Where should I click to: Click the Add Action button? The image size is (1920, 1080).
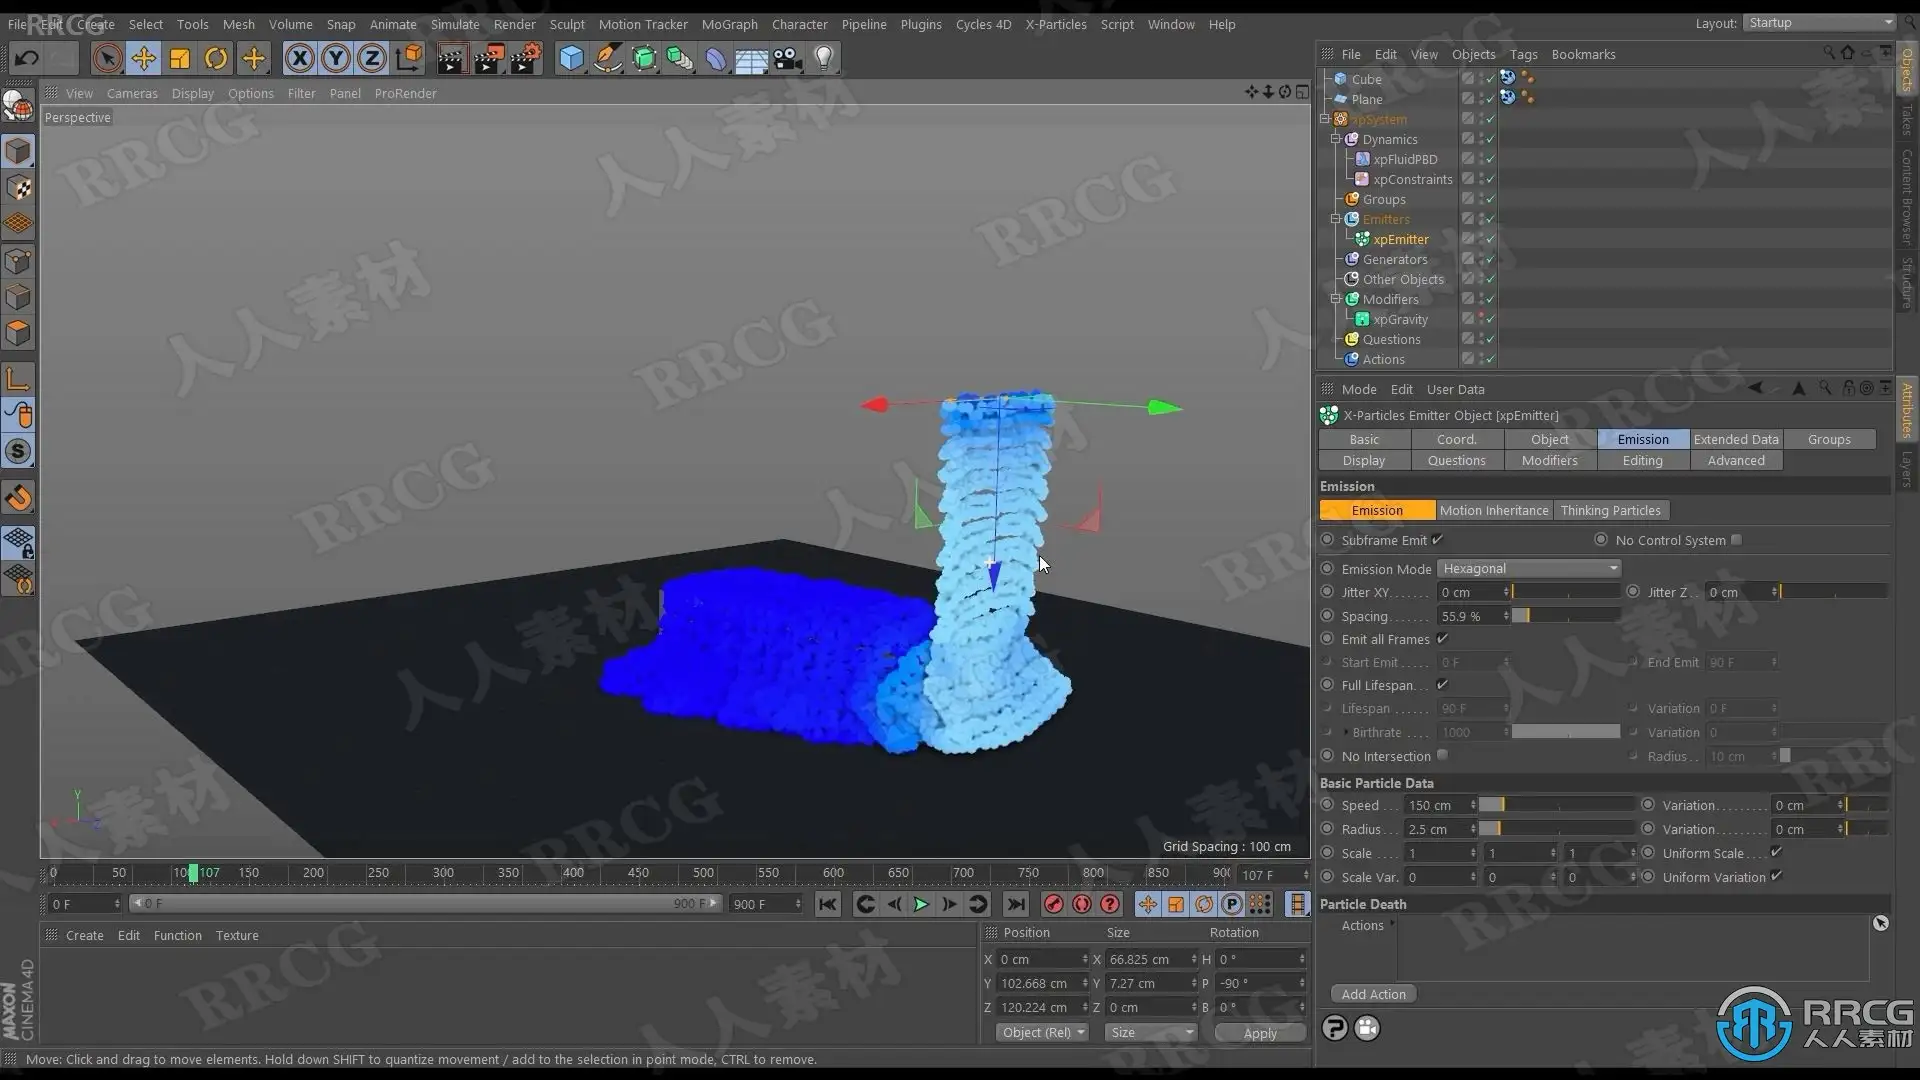tap(1373, 994)
